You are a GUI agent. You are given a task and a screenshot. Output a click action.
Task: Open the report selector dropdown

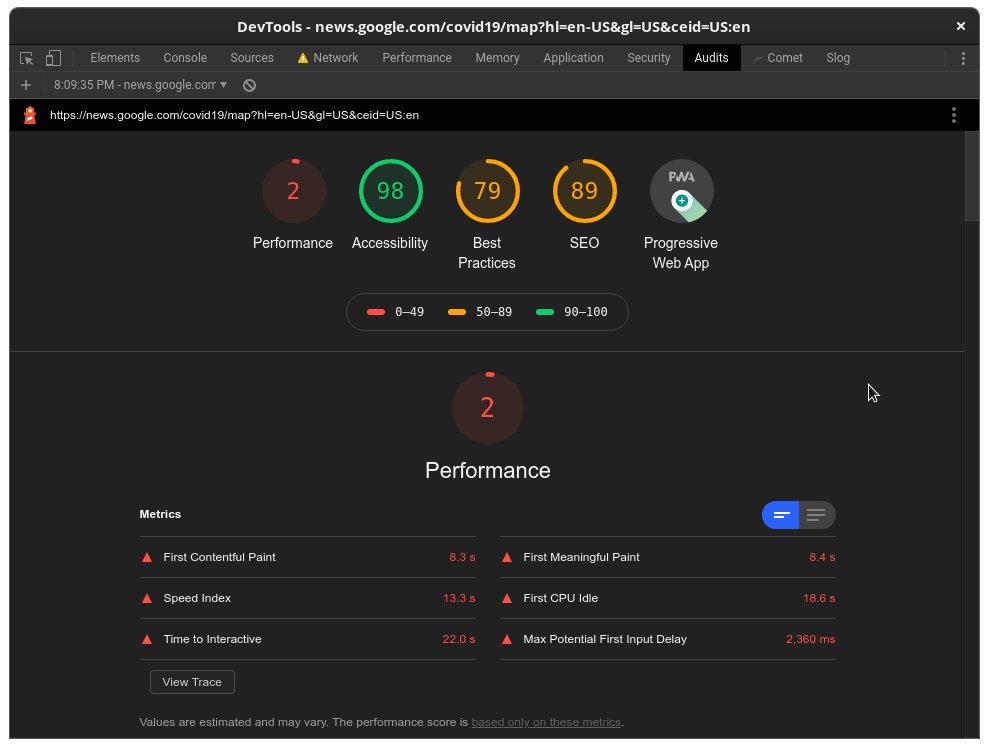pyautogui.click(x=140, y=85)
